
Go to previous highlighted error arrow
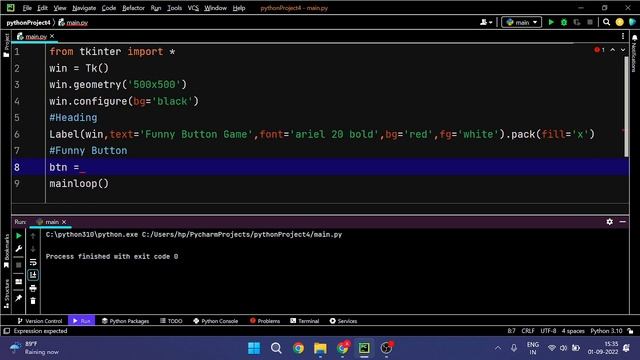[613, 50]
